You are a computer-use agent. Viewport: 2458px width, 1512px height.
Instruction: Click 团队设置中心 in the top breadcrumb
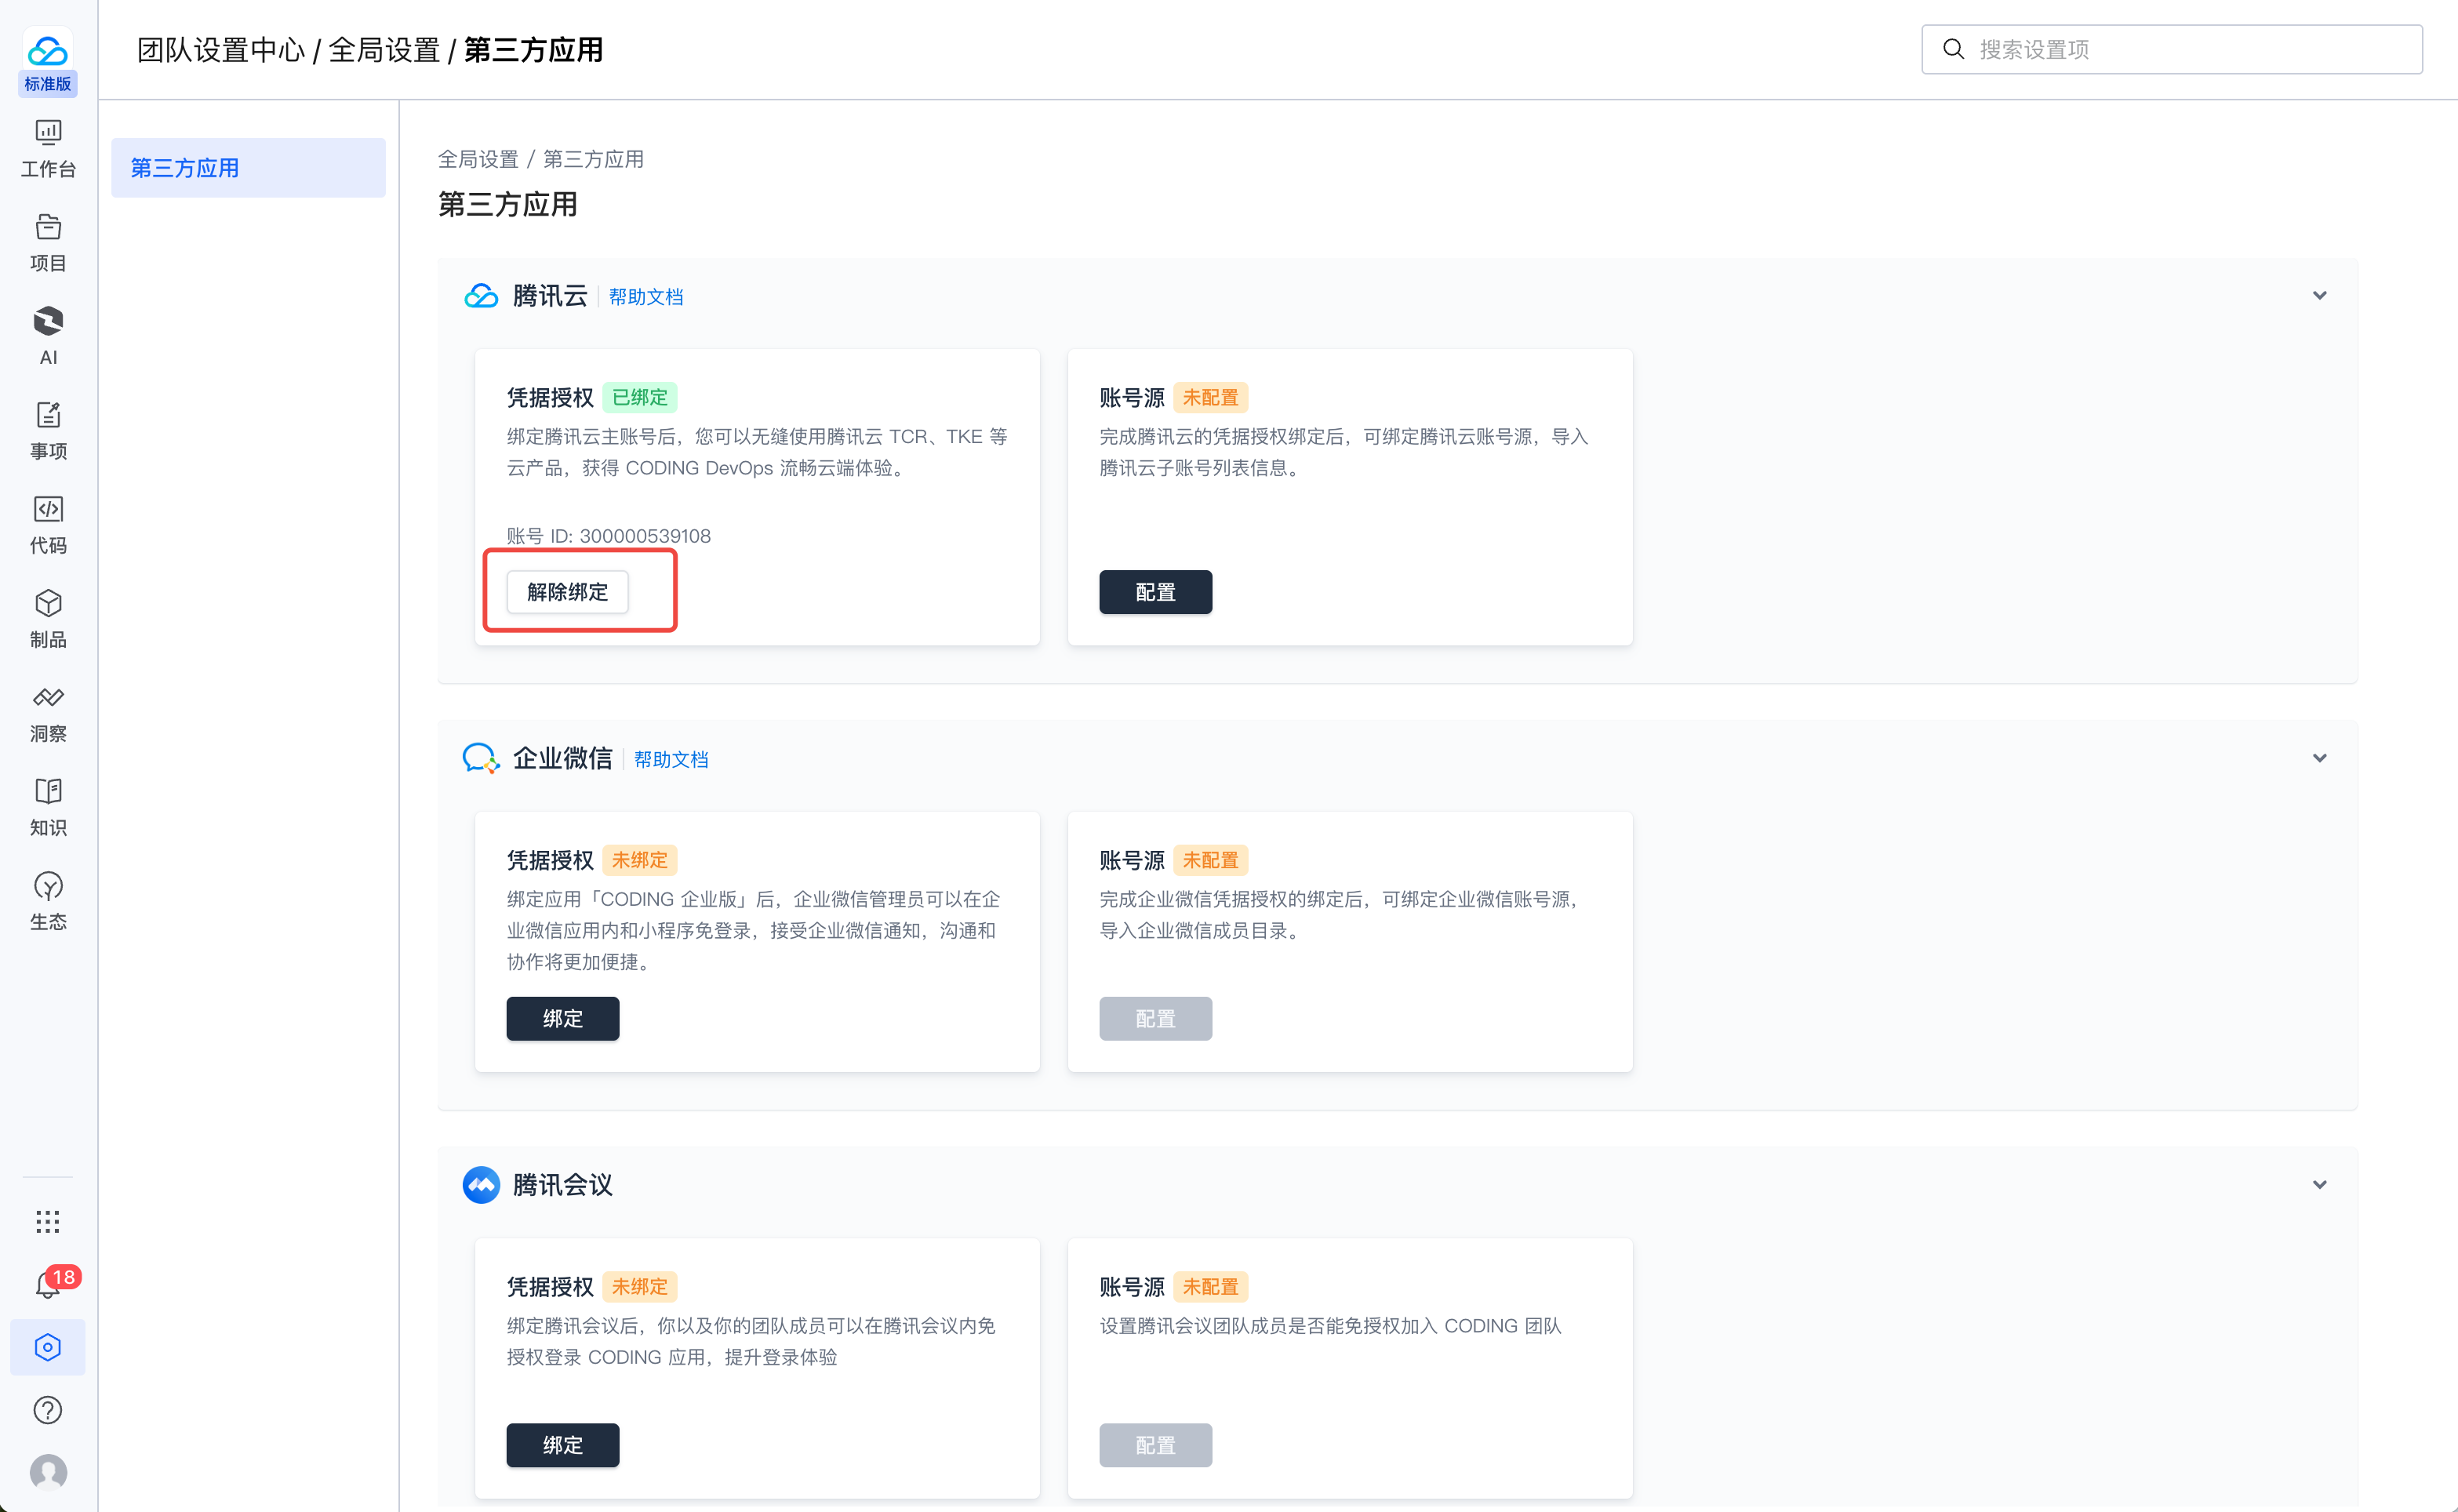coord(220,50)
